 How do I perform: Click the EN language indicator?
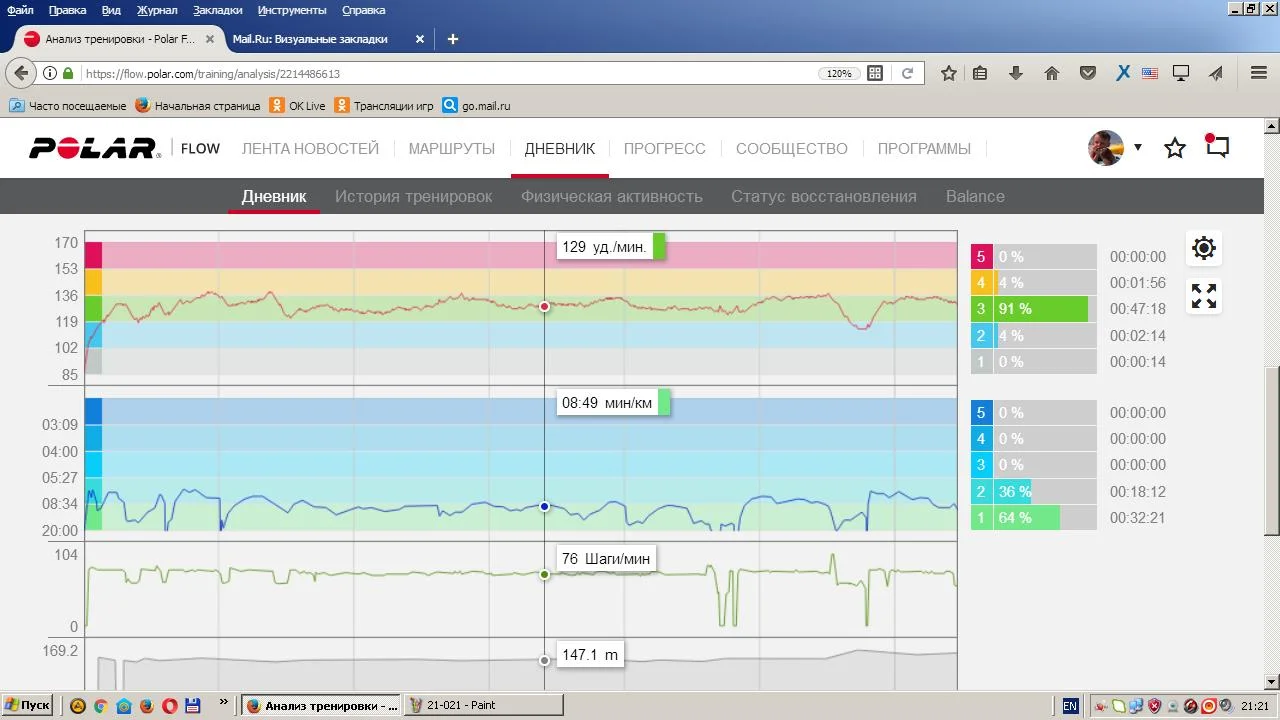[1070, 705]
